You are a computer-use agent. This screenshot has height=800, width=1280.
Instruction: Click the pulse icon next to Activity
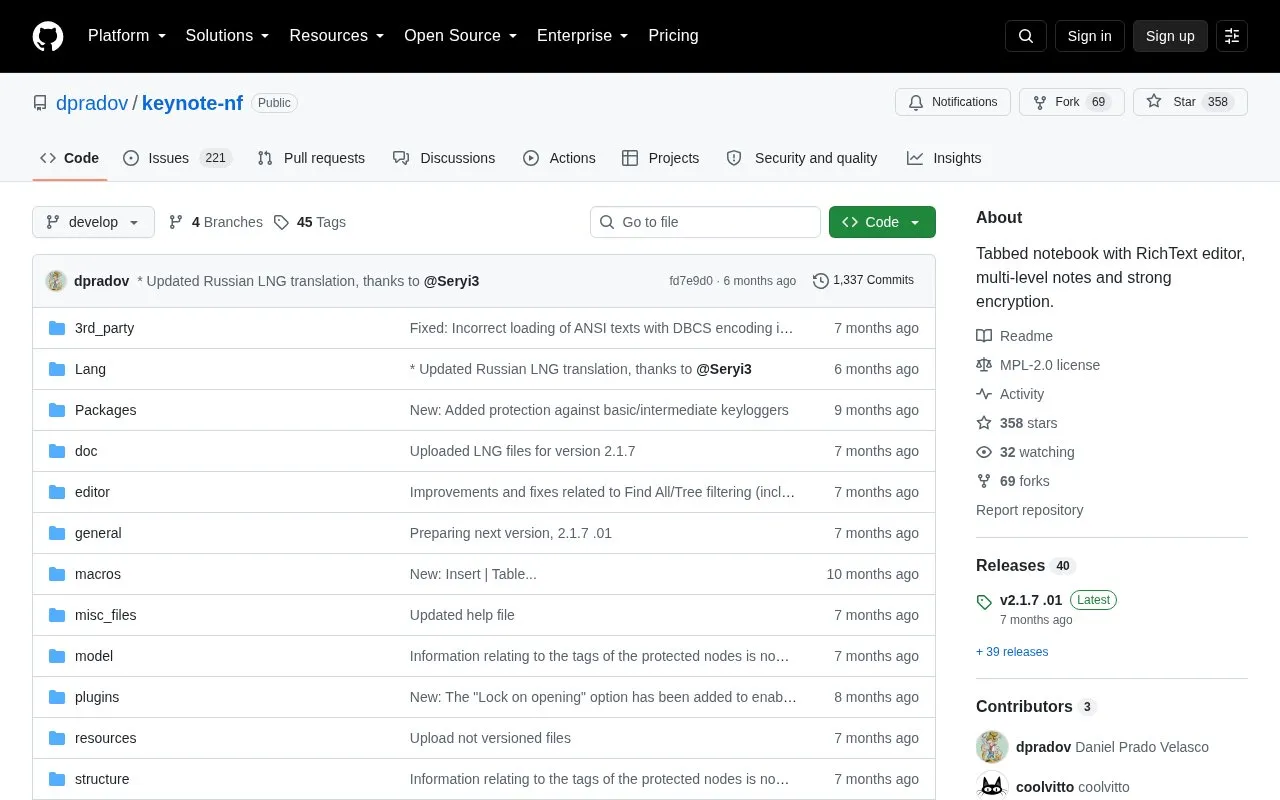(984, 394)
